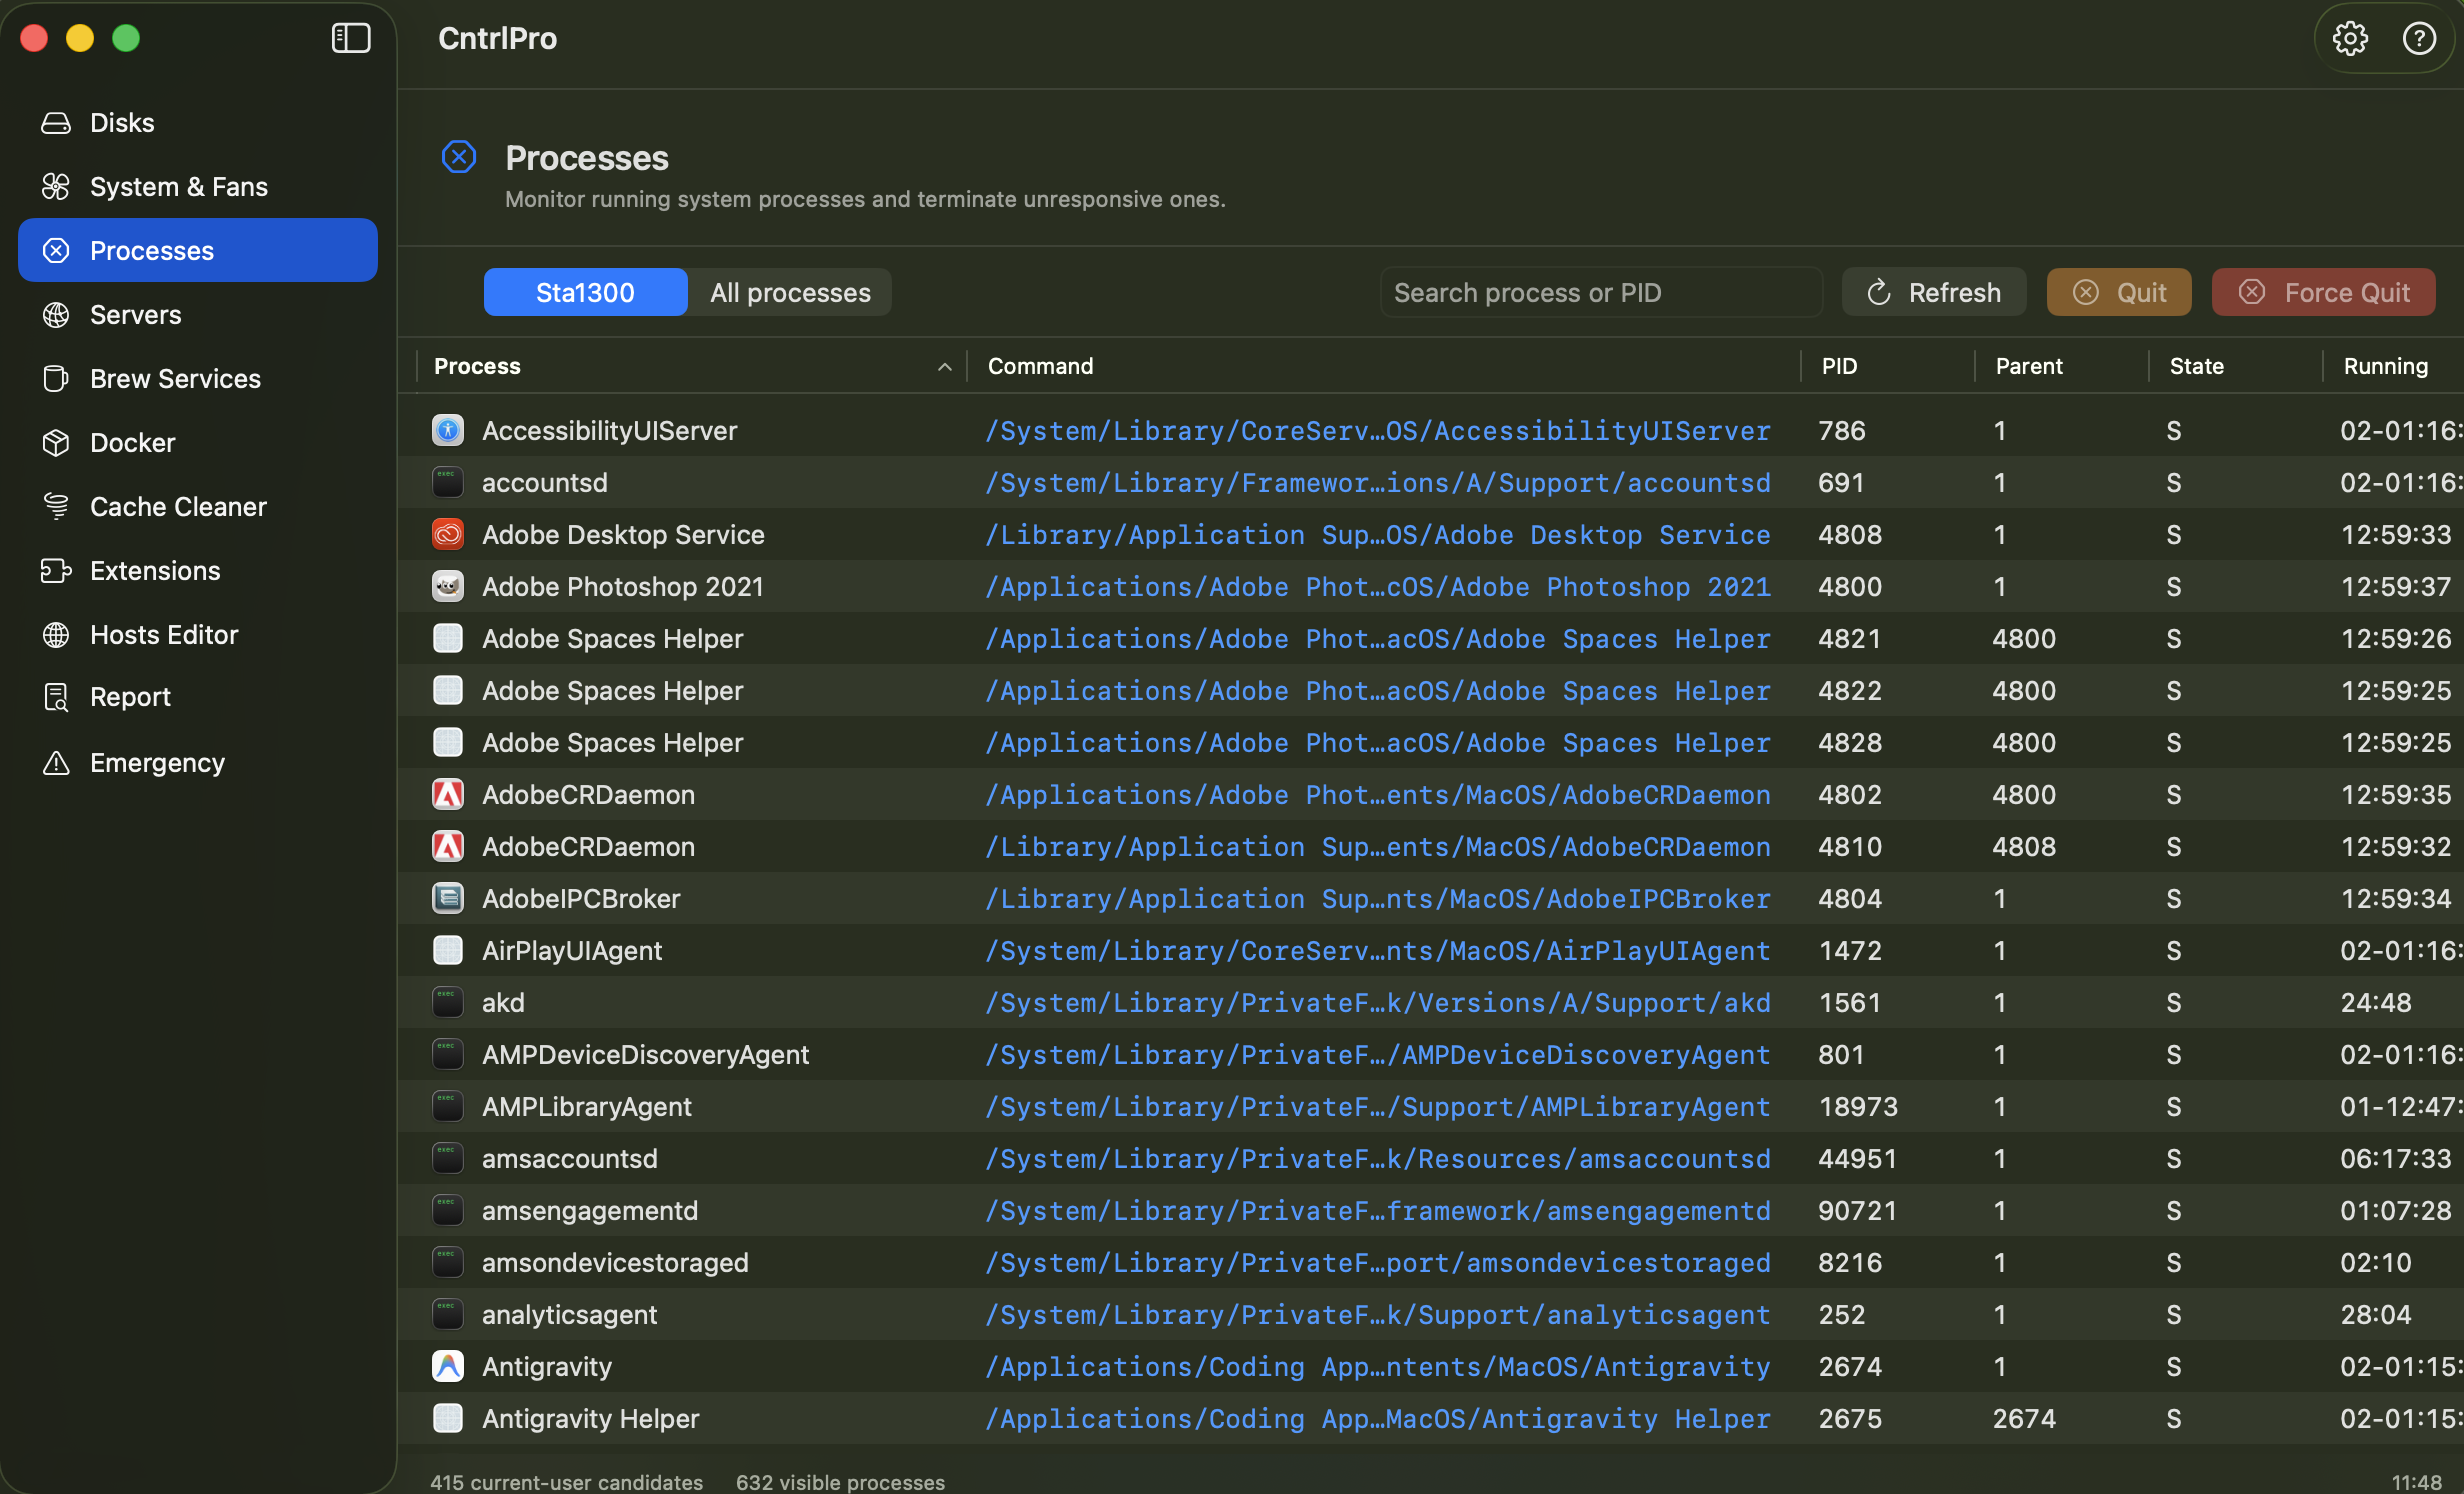This screenshot has width=2464, height=1494.
Task: Click the Antigravity app icon
Action: [448, 1366]
